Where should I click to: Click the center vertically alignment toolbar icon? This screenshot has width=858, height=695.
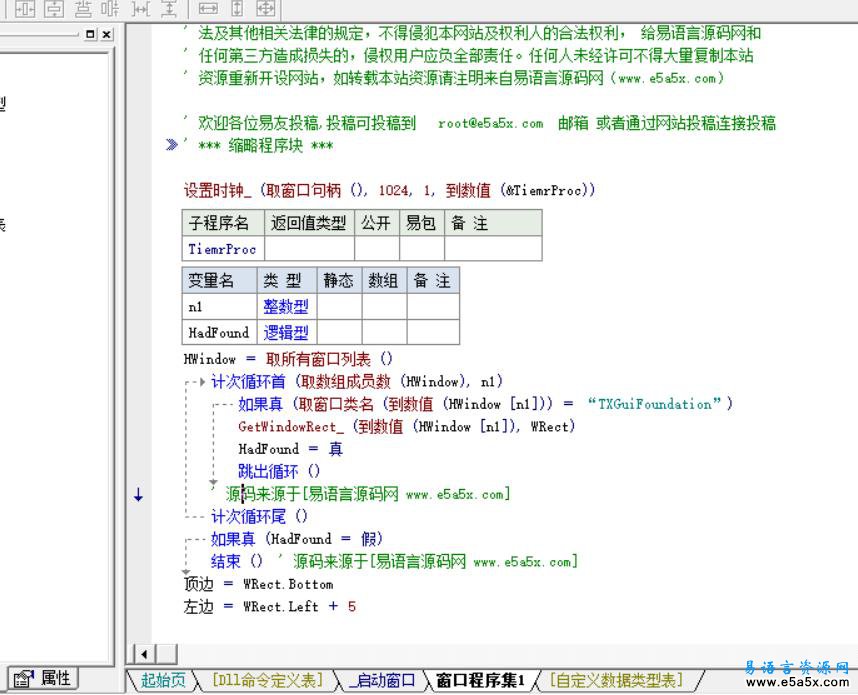[54, 8]
